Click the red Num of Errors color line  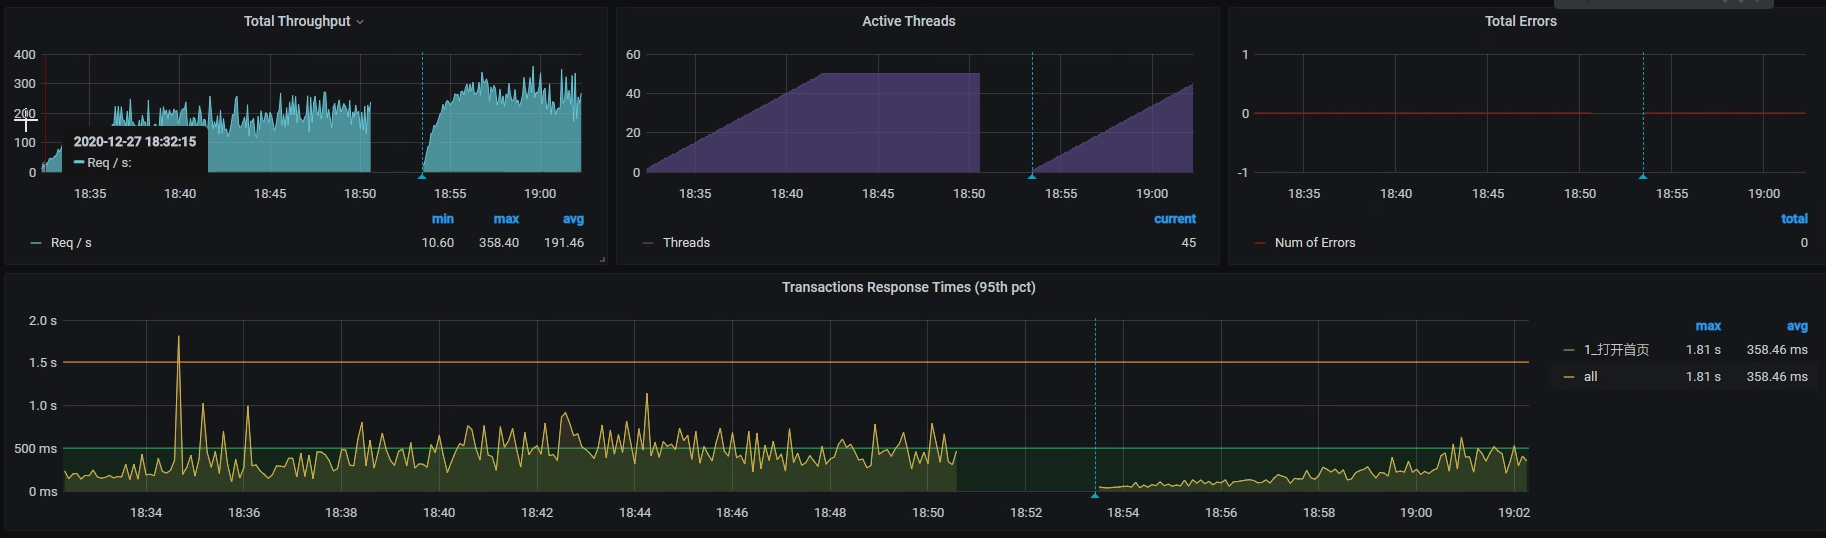[1260, 243]
